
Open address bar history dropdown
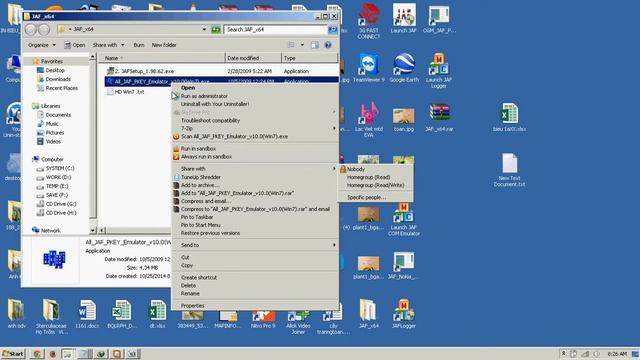coord(204,29)
